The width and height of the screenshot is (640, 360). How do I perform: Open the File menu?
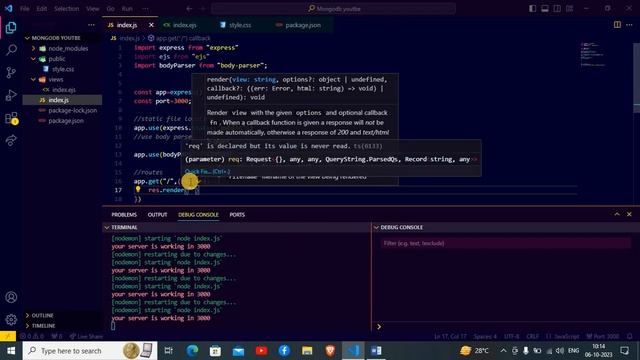(x=24, y=9)
